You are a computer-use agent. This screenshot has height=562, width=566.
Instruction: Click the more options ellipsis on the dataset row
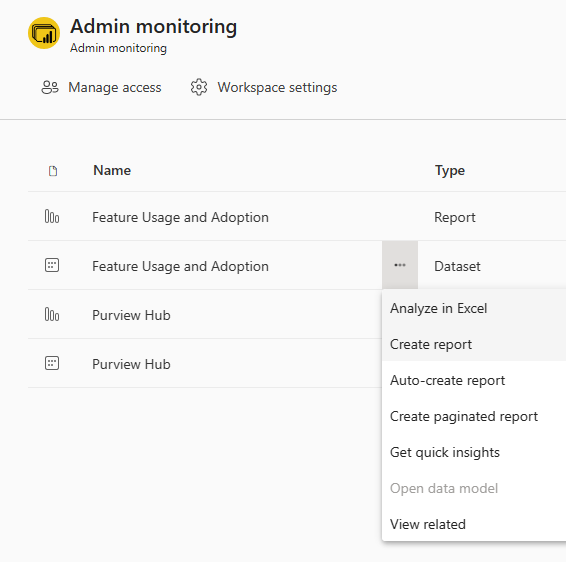(x=400, y=265)
